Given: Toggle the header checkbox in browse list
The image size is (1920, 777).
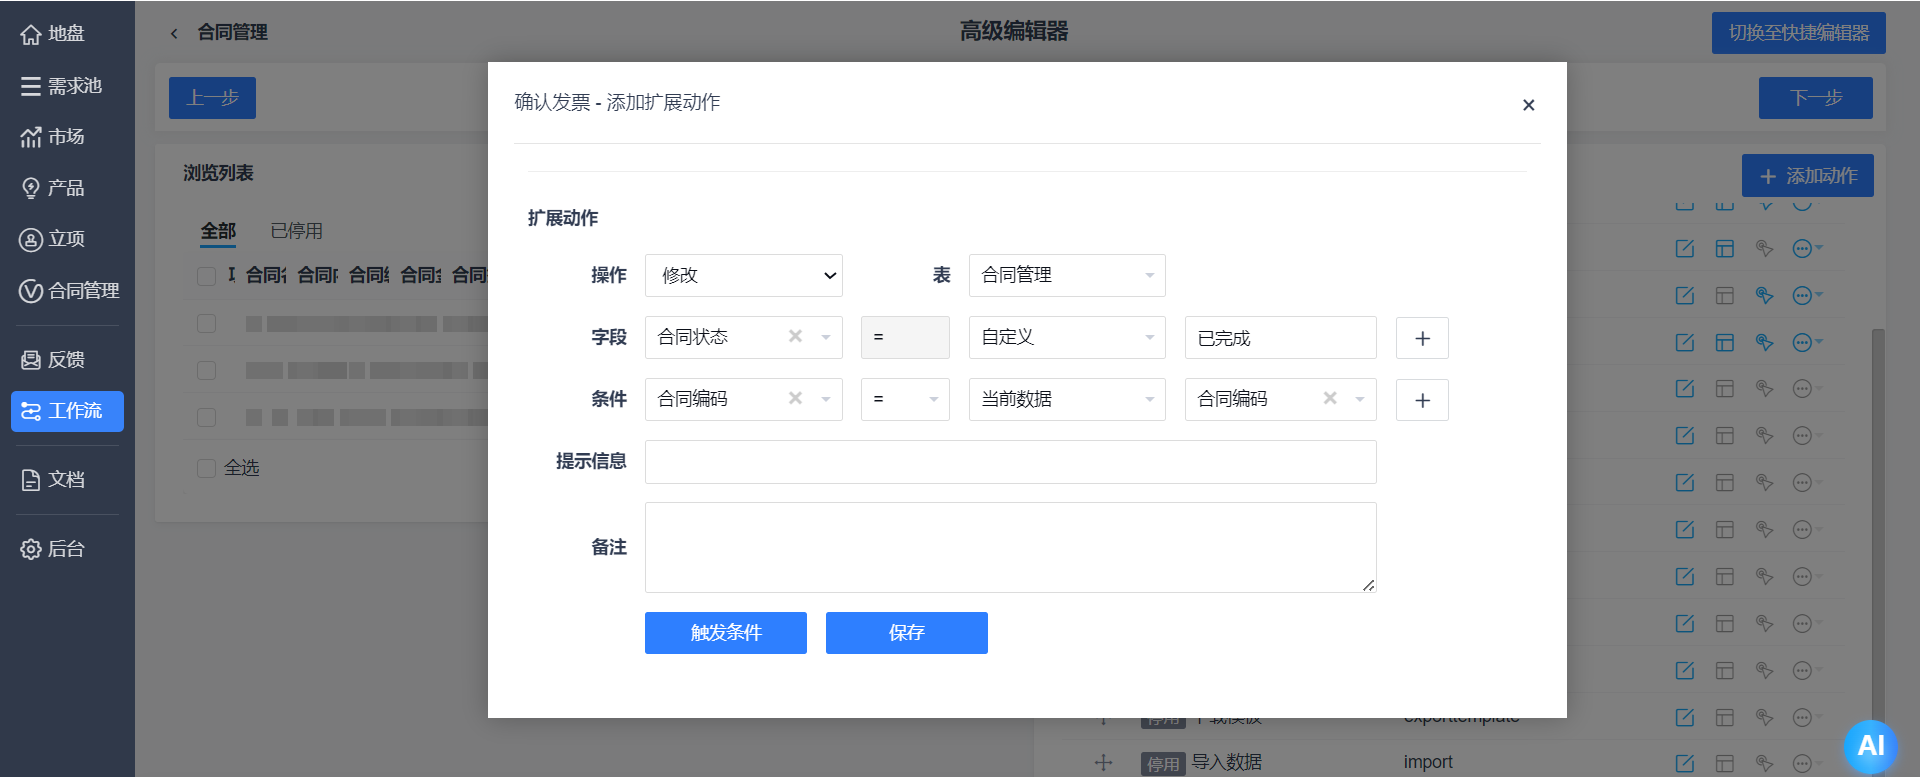Looking at the screenshot, I should click(207, 276).
